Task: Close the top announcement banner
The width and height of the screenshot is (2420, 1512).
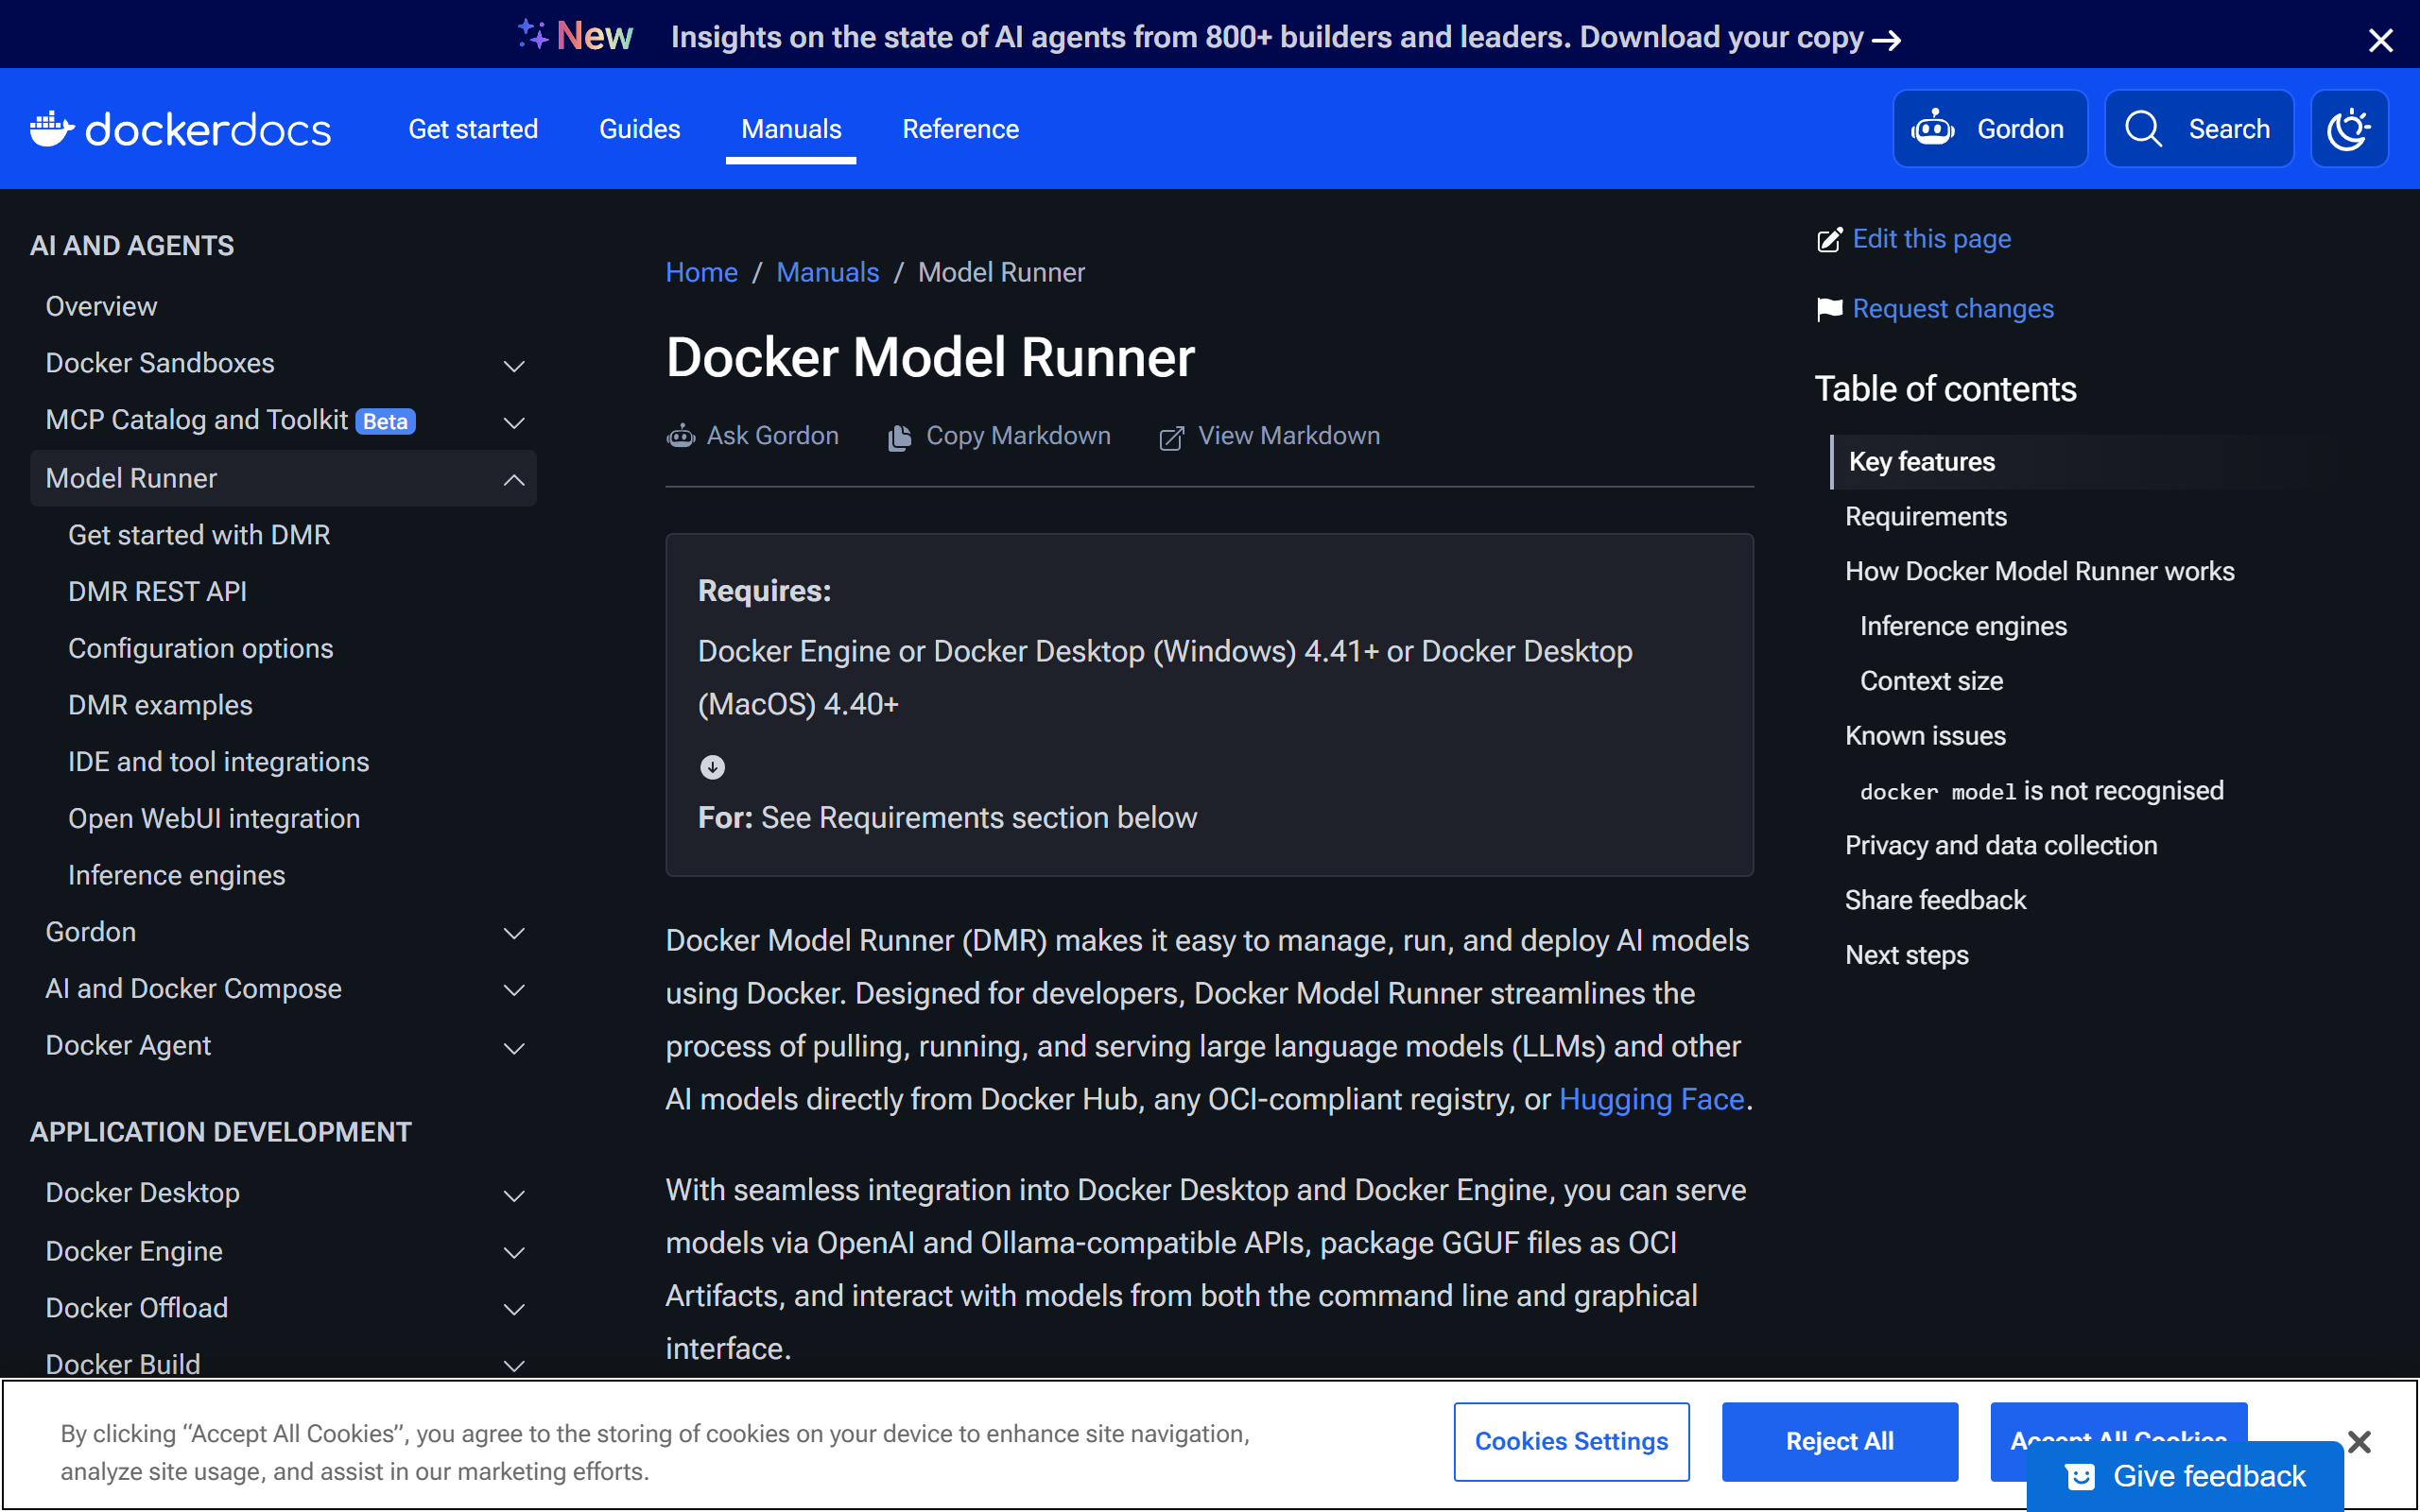Action: 2381,40
